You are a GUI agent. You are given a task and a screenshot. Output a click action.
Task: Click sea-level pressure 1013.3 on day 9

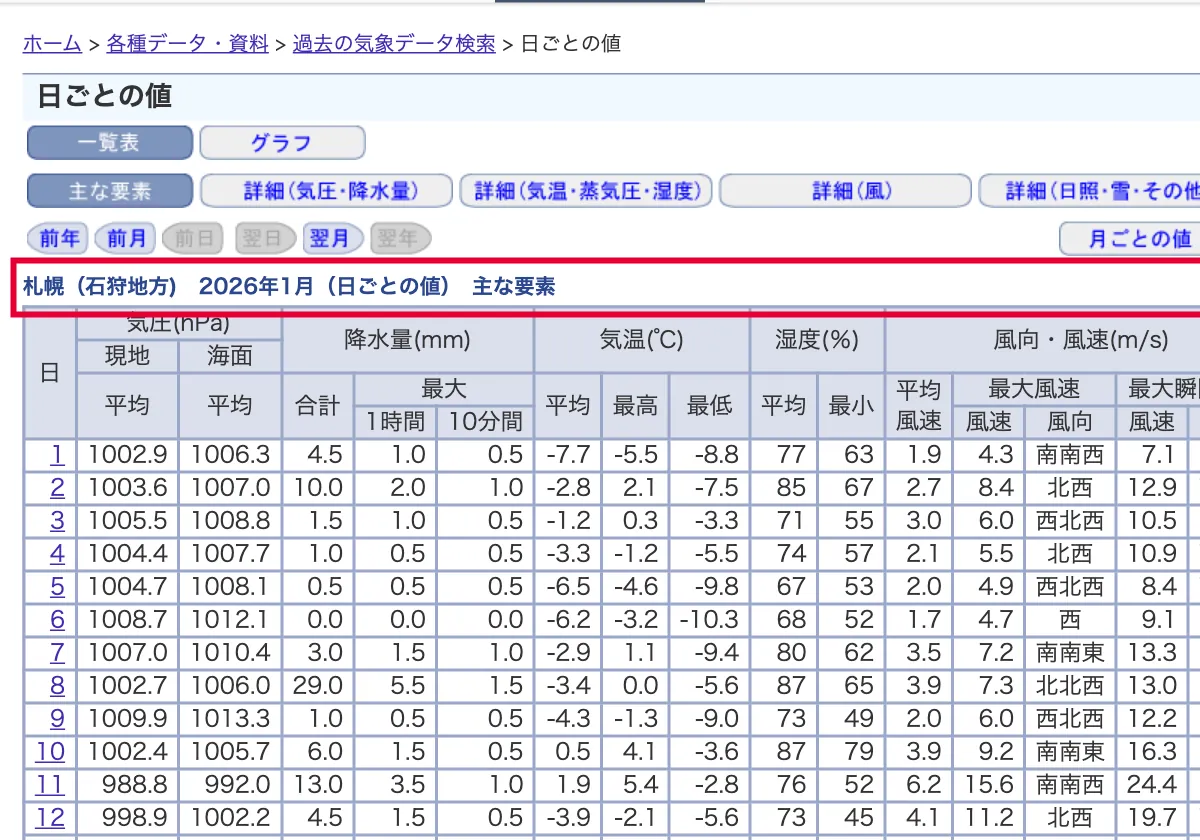tap(230, 719)
